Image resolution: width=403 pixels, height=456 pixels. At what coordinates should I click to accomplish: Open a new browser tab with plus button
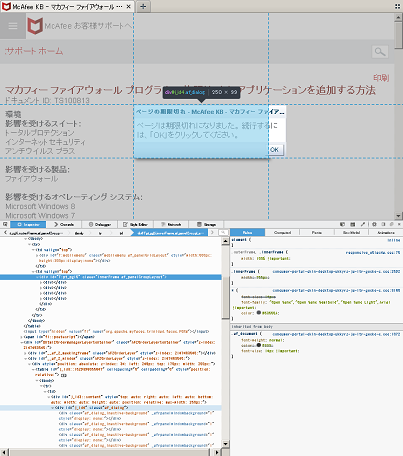[143, 6]
